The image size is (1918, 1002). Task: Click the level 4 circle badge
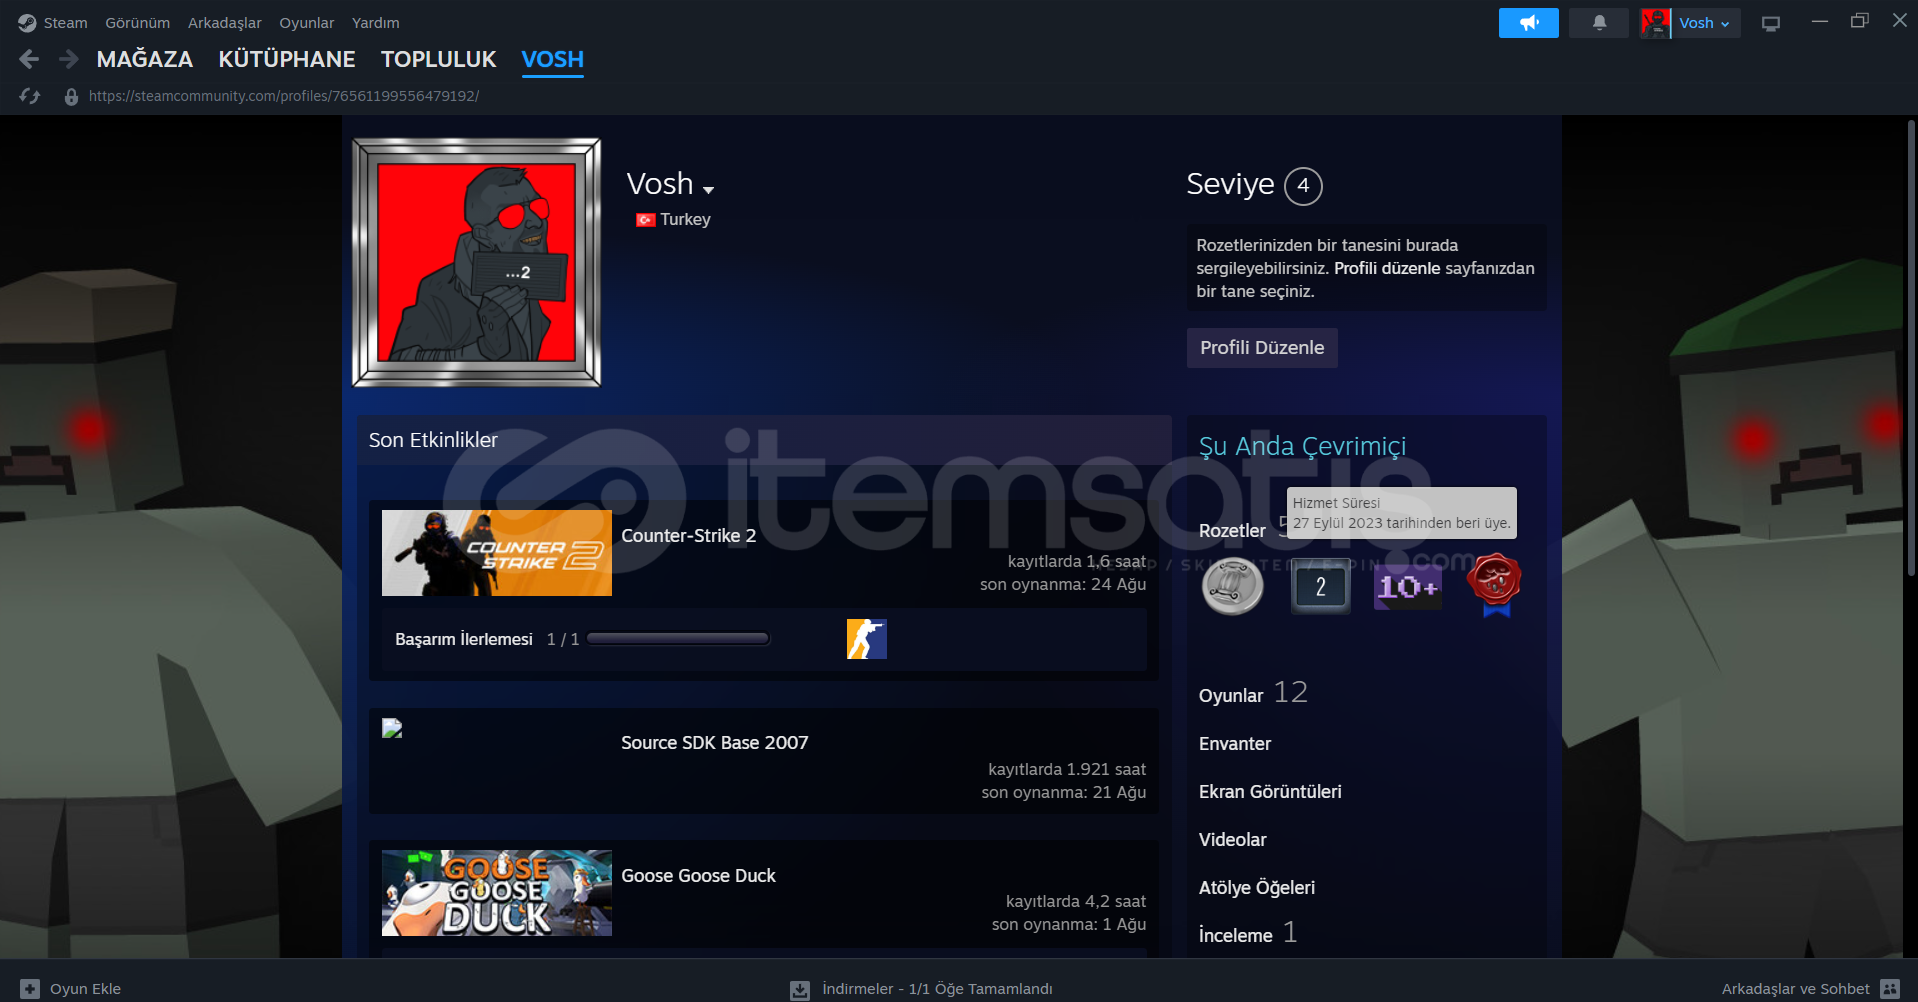coord(1303,186)
